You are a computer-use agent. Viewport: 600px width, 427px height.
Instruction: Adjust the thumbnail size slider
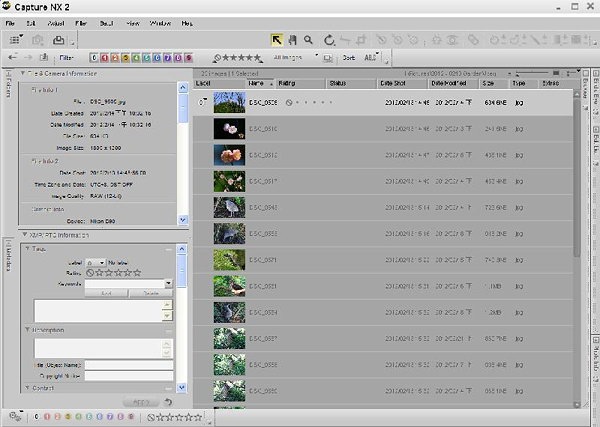pos(534,73)
